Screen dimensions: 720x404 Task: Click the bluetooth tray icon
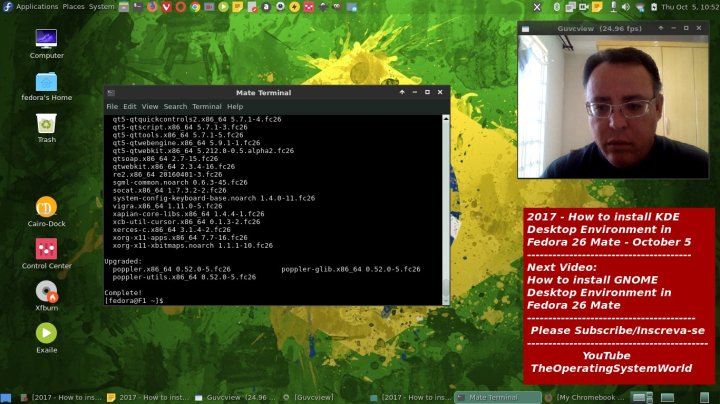coord(557,6)
